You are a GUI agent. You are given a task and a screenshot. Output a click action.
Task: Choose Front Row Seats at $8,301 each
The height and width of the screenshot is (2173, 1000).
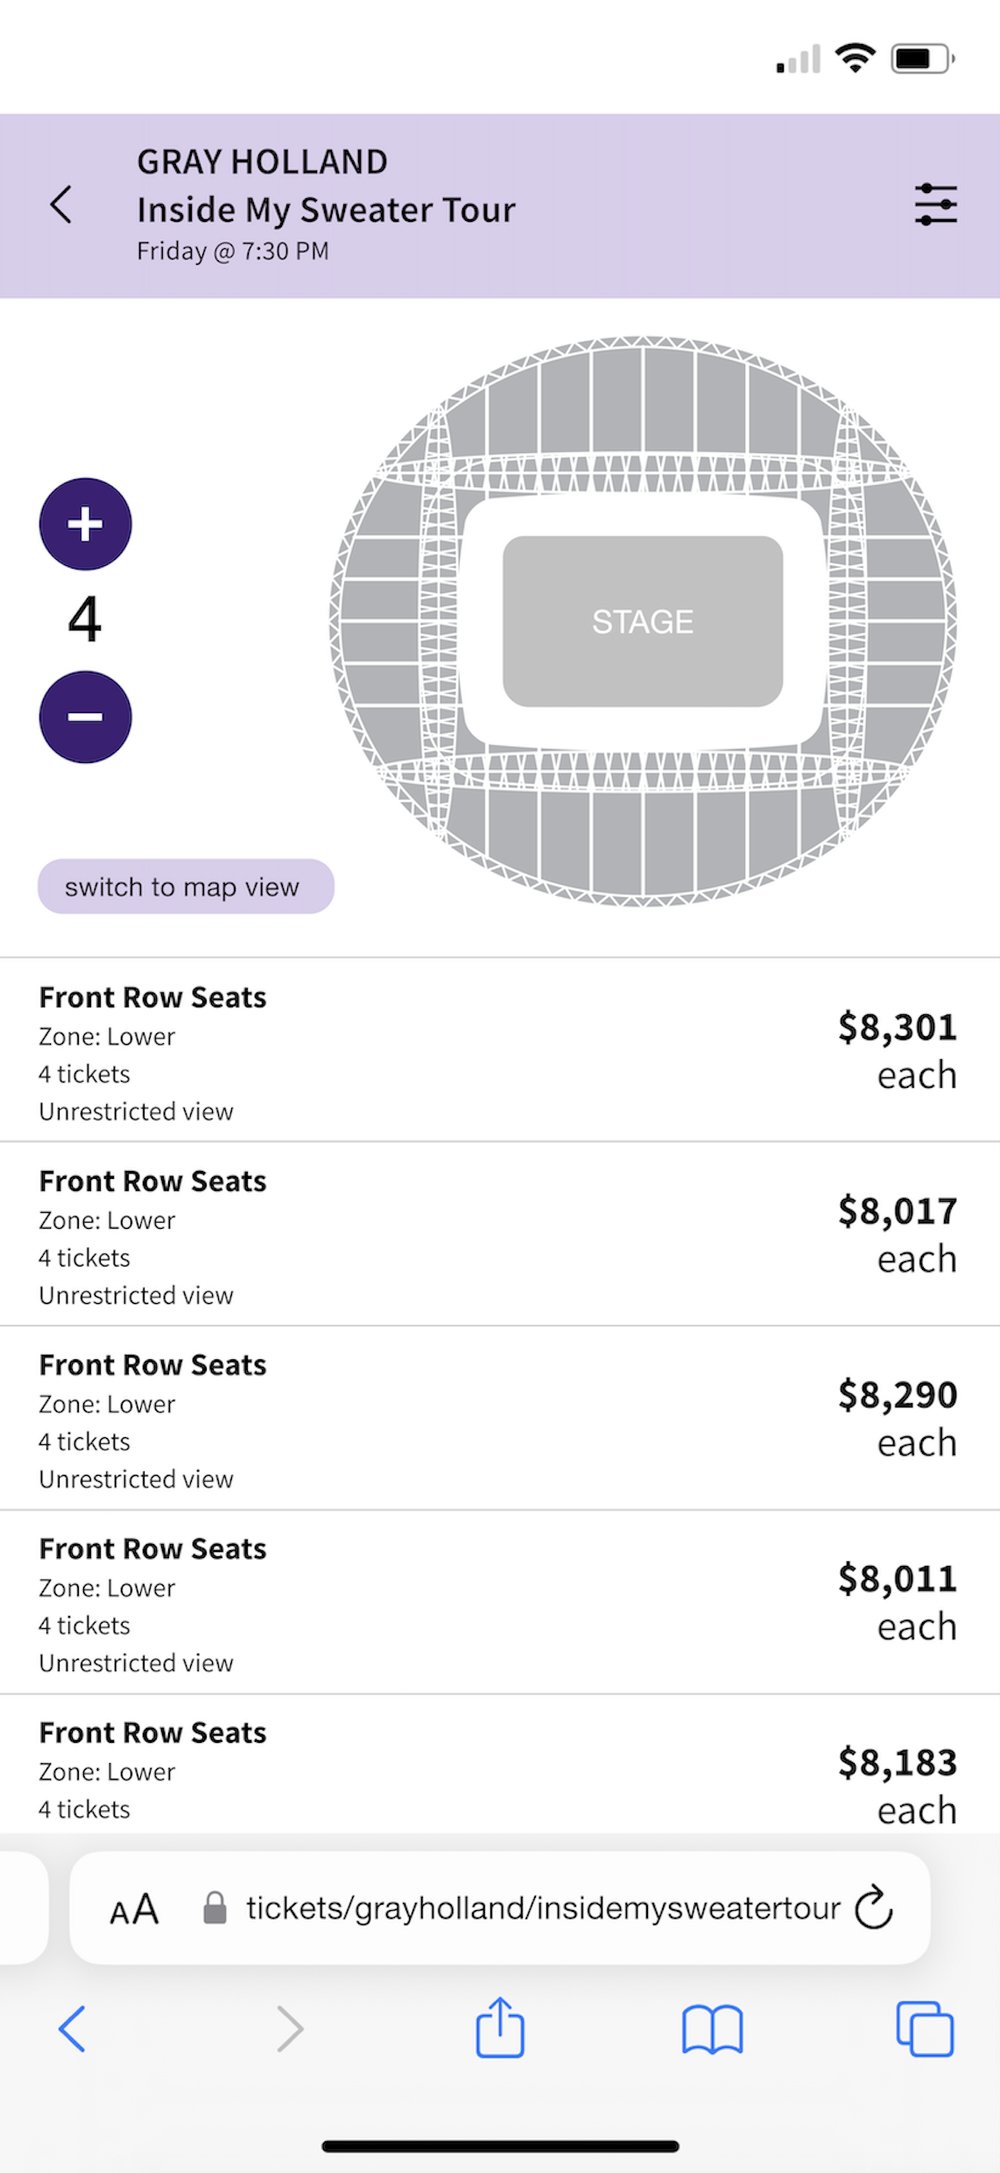coord(500,1050)
